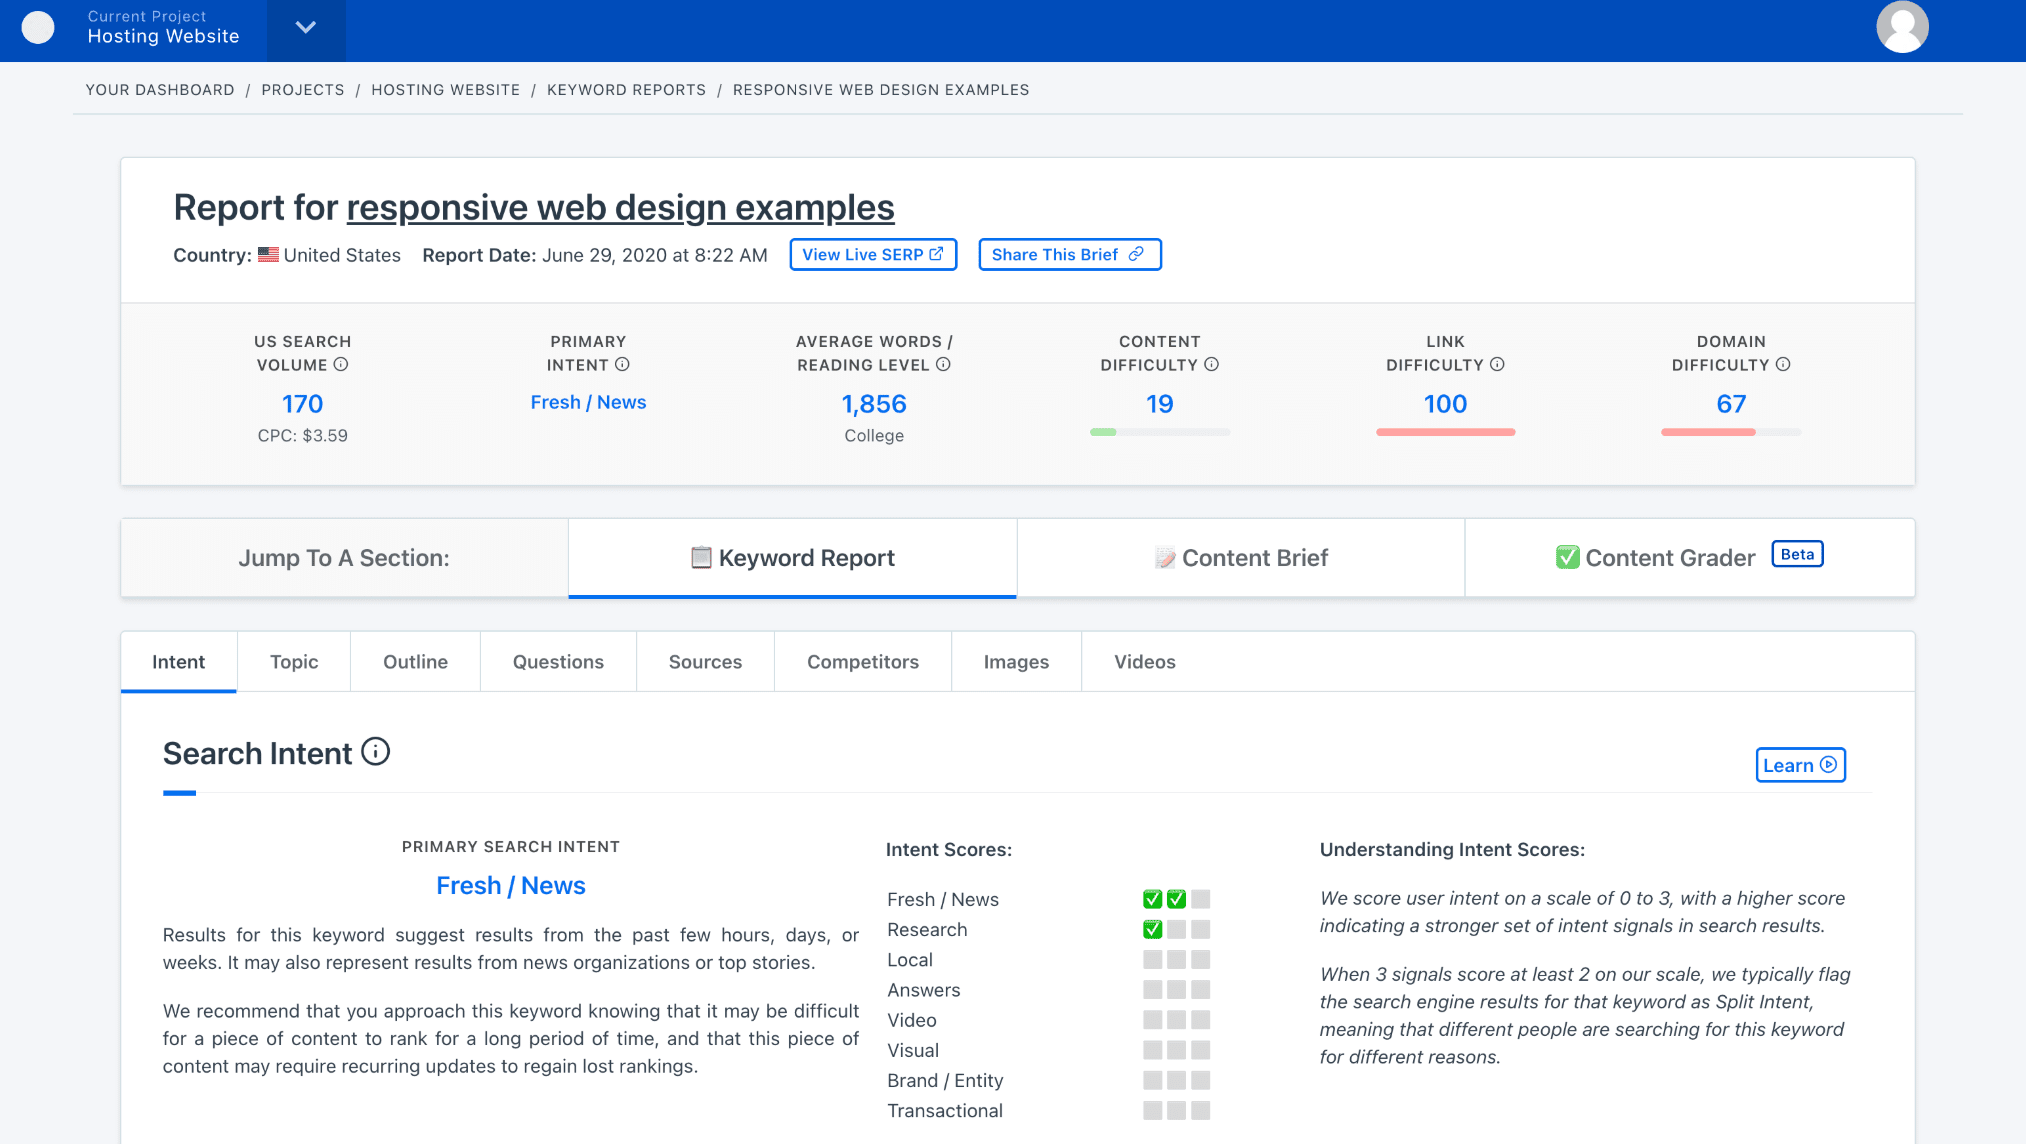Click the green check in Research score row
The width and height of the screenshot is (2026, 1144).
pyautogui.click(x=1152, y=929)
